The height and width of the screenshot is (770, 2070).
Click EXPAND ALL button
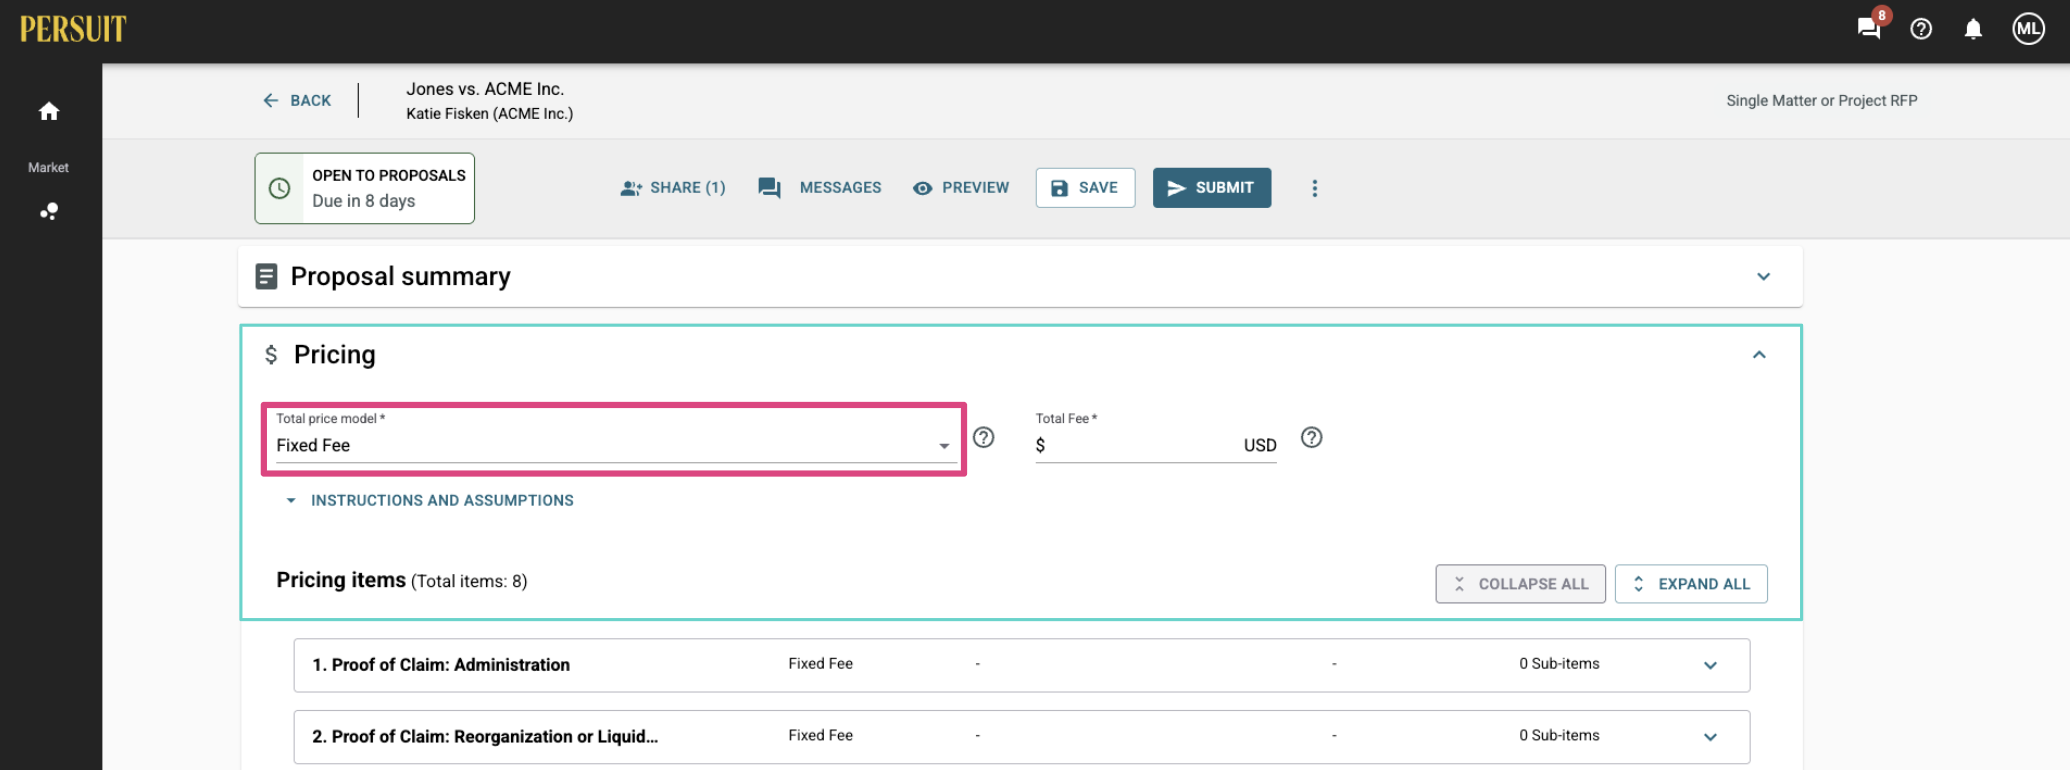point(1691,584)
